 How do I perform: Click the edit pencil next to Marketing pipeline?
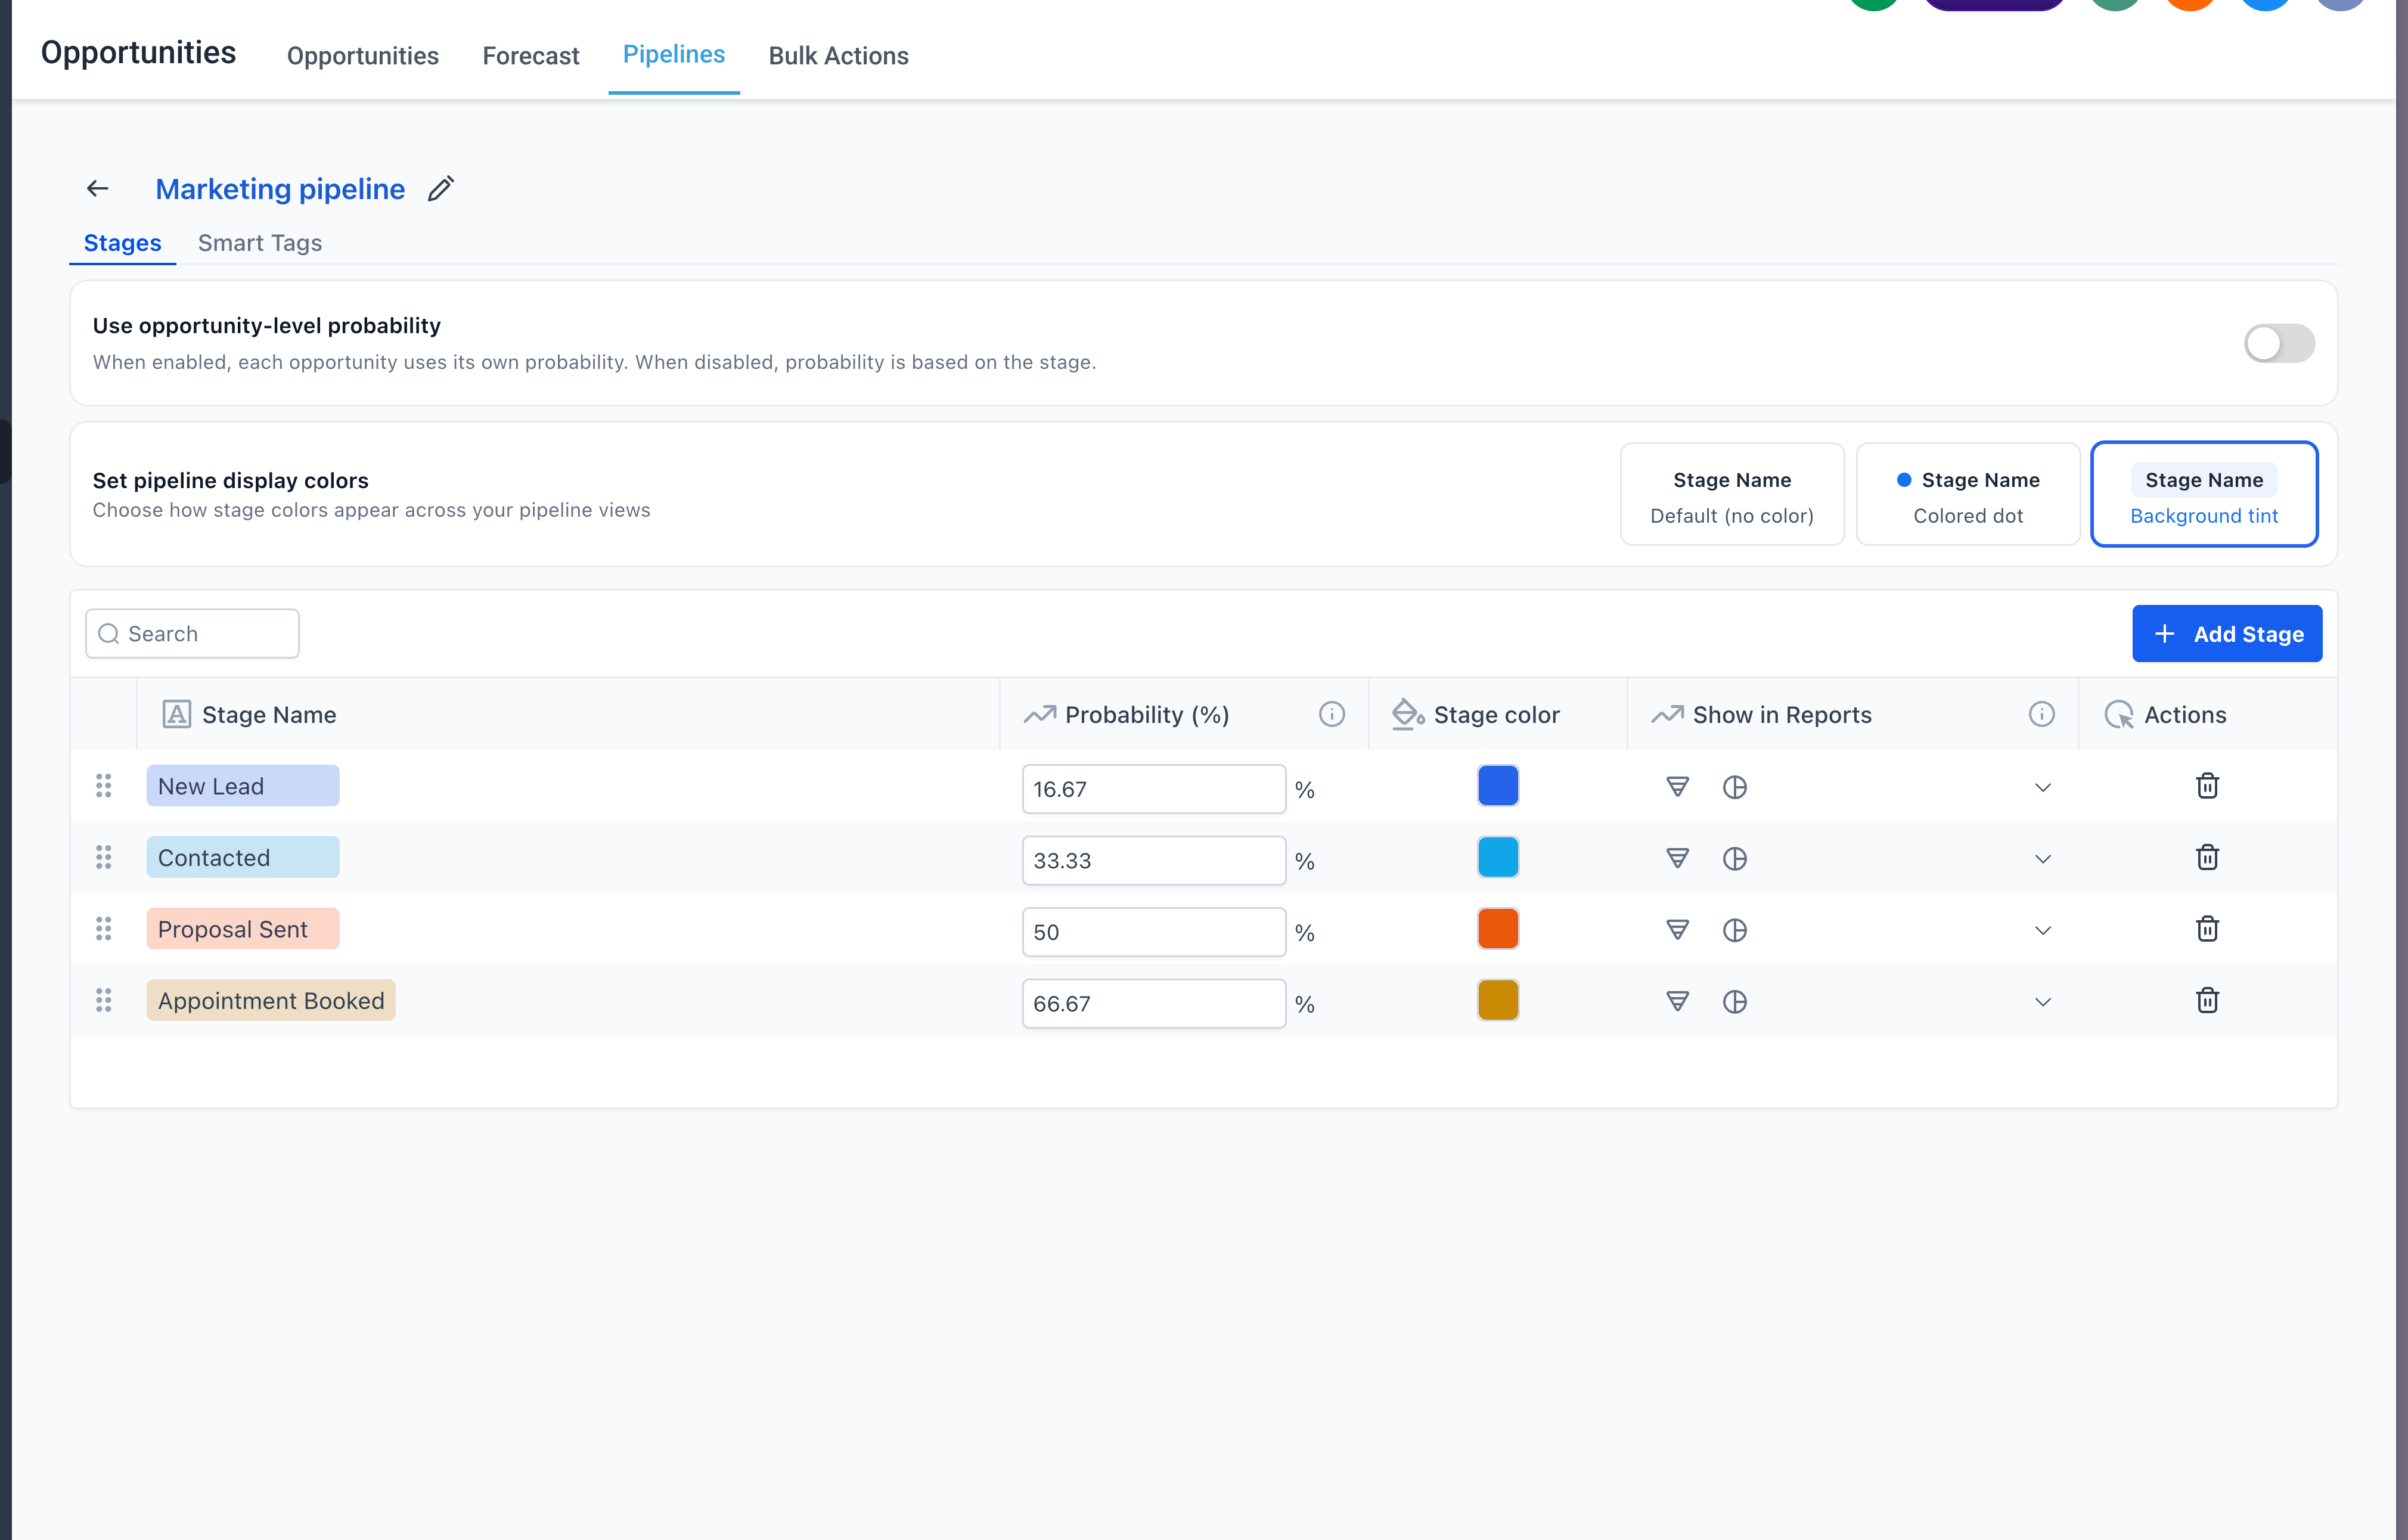[440, 188]
